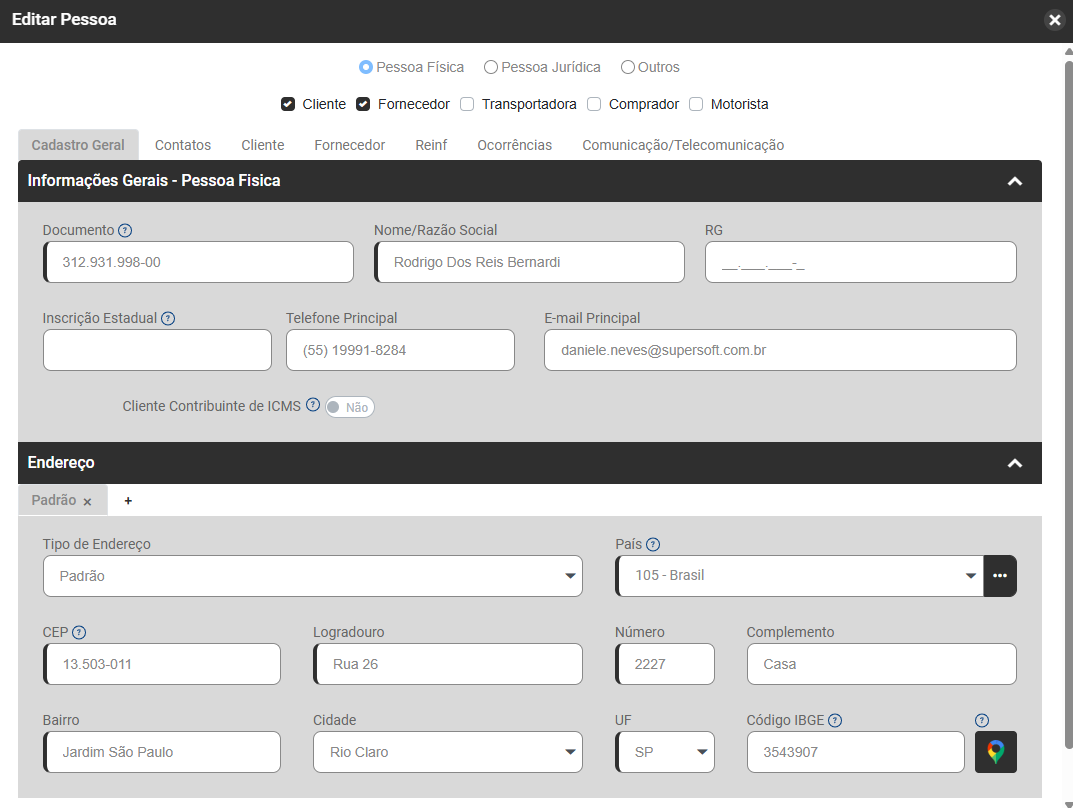The width and height of the screenshot is (1073, 808).
Task: Click the help icon next to País
Action: coord(653,545)
